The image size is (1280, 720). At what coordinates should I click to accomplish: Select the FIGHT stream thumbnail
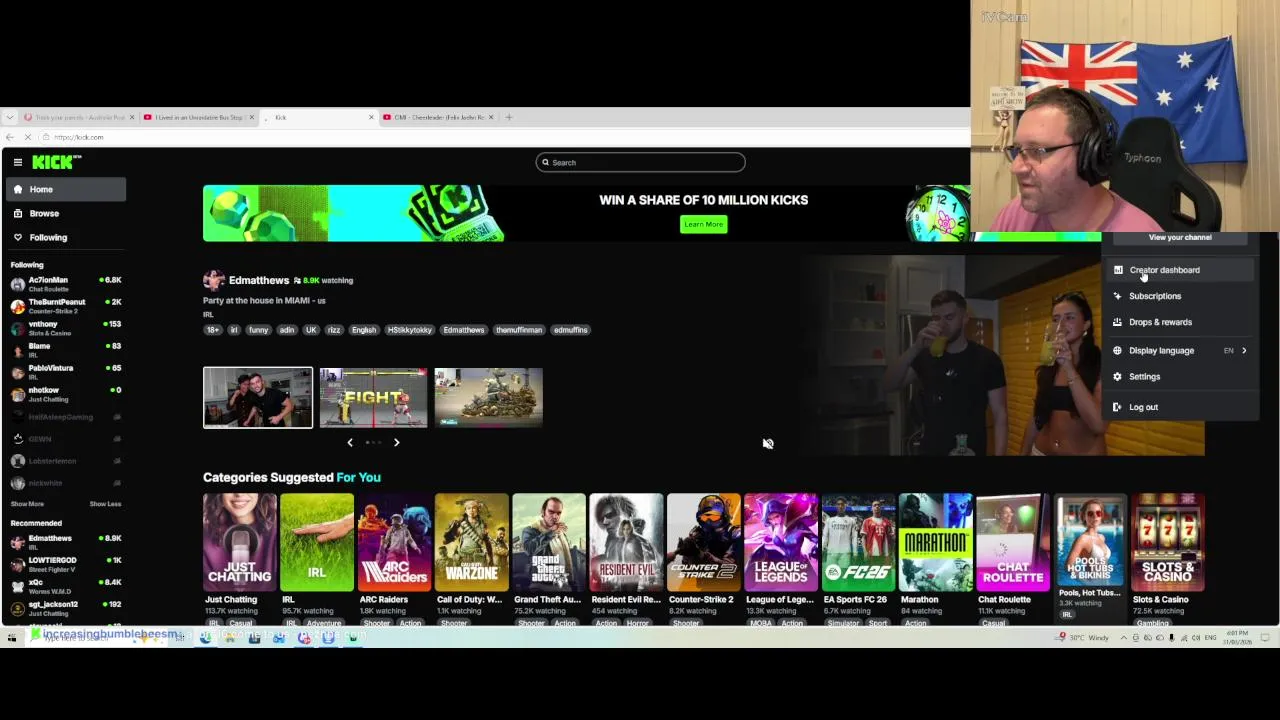pos(373,397)
